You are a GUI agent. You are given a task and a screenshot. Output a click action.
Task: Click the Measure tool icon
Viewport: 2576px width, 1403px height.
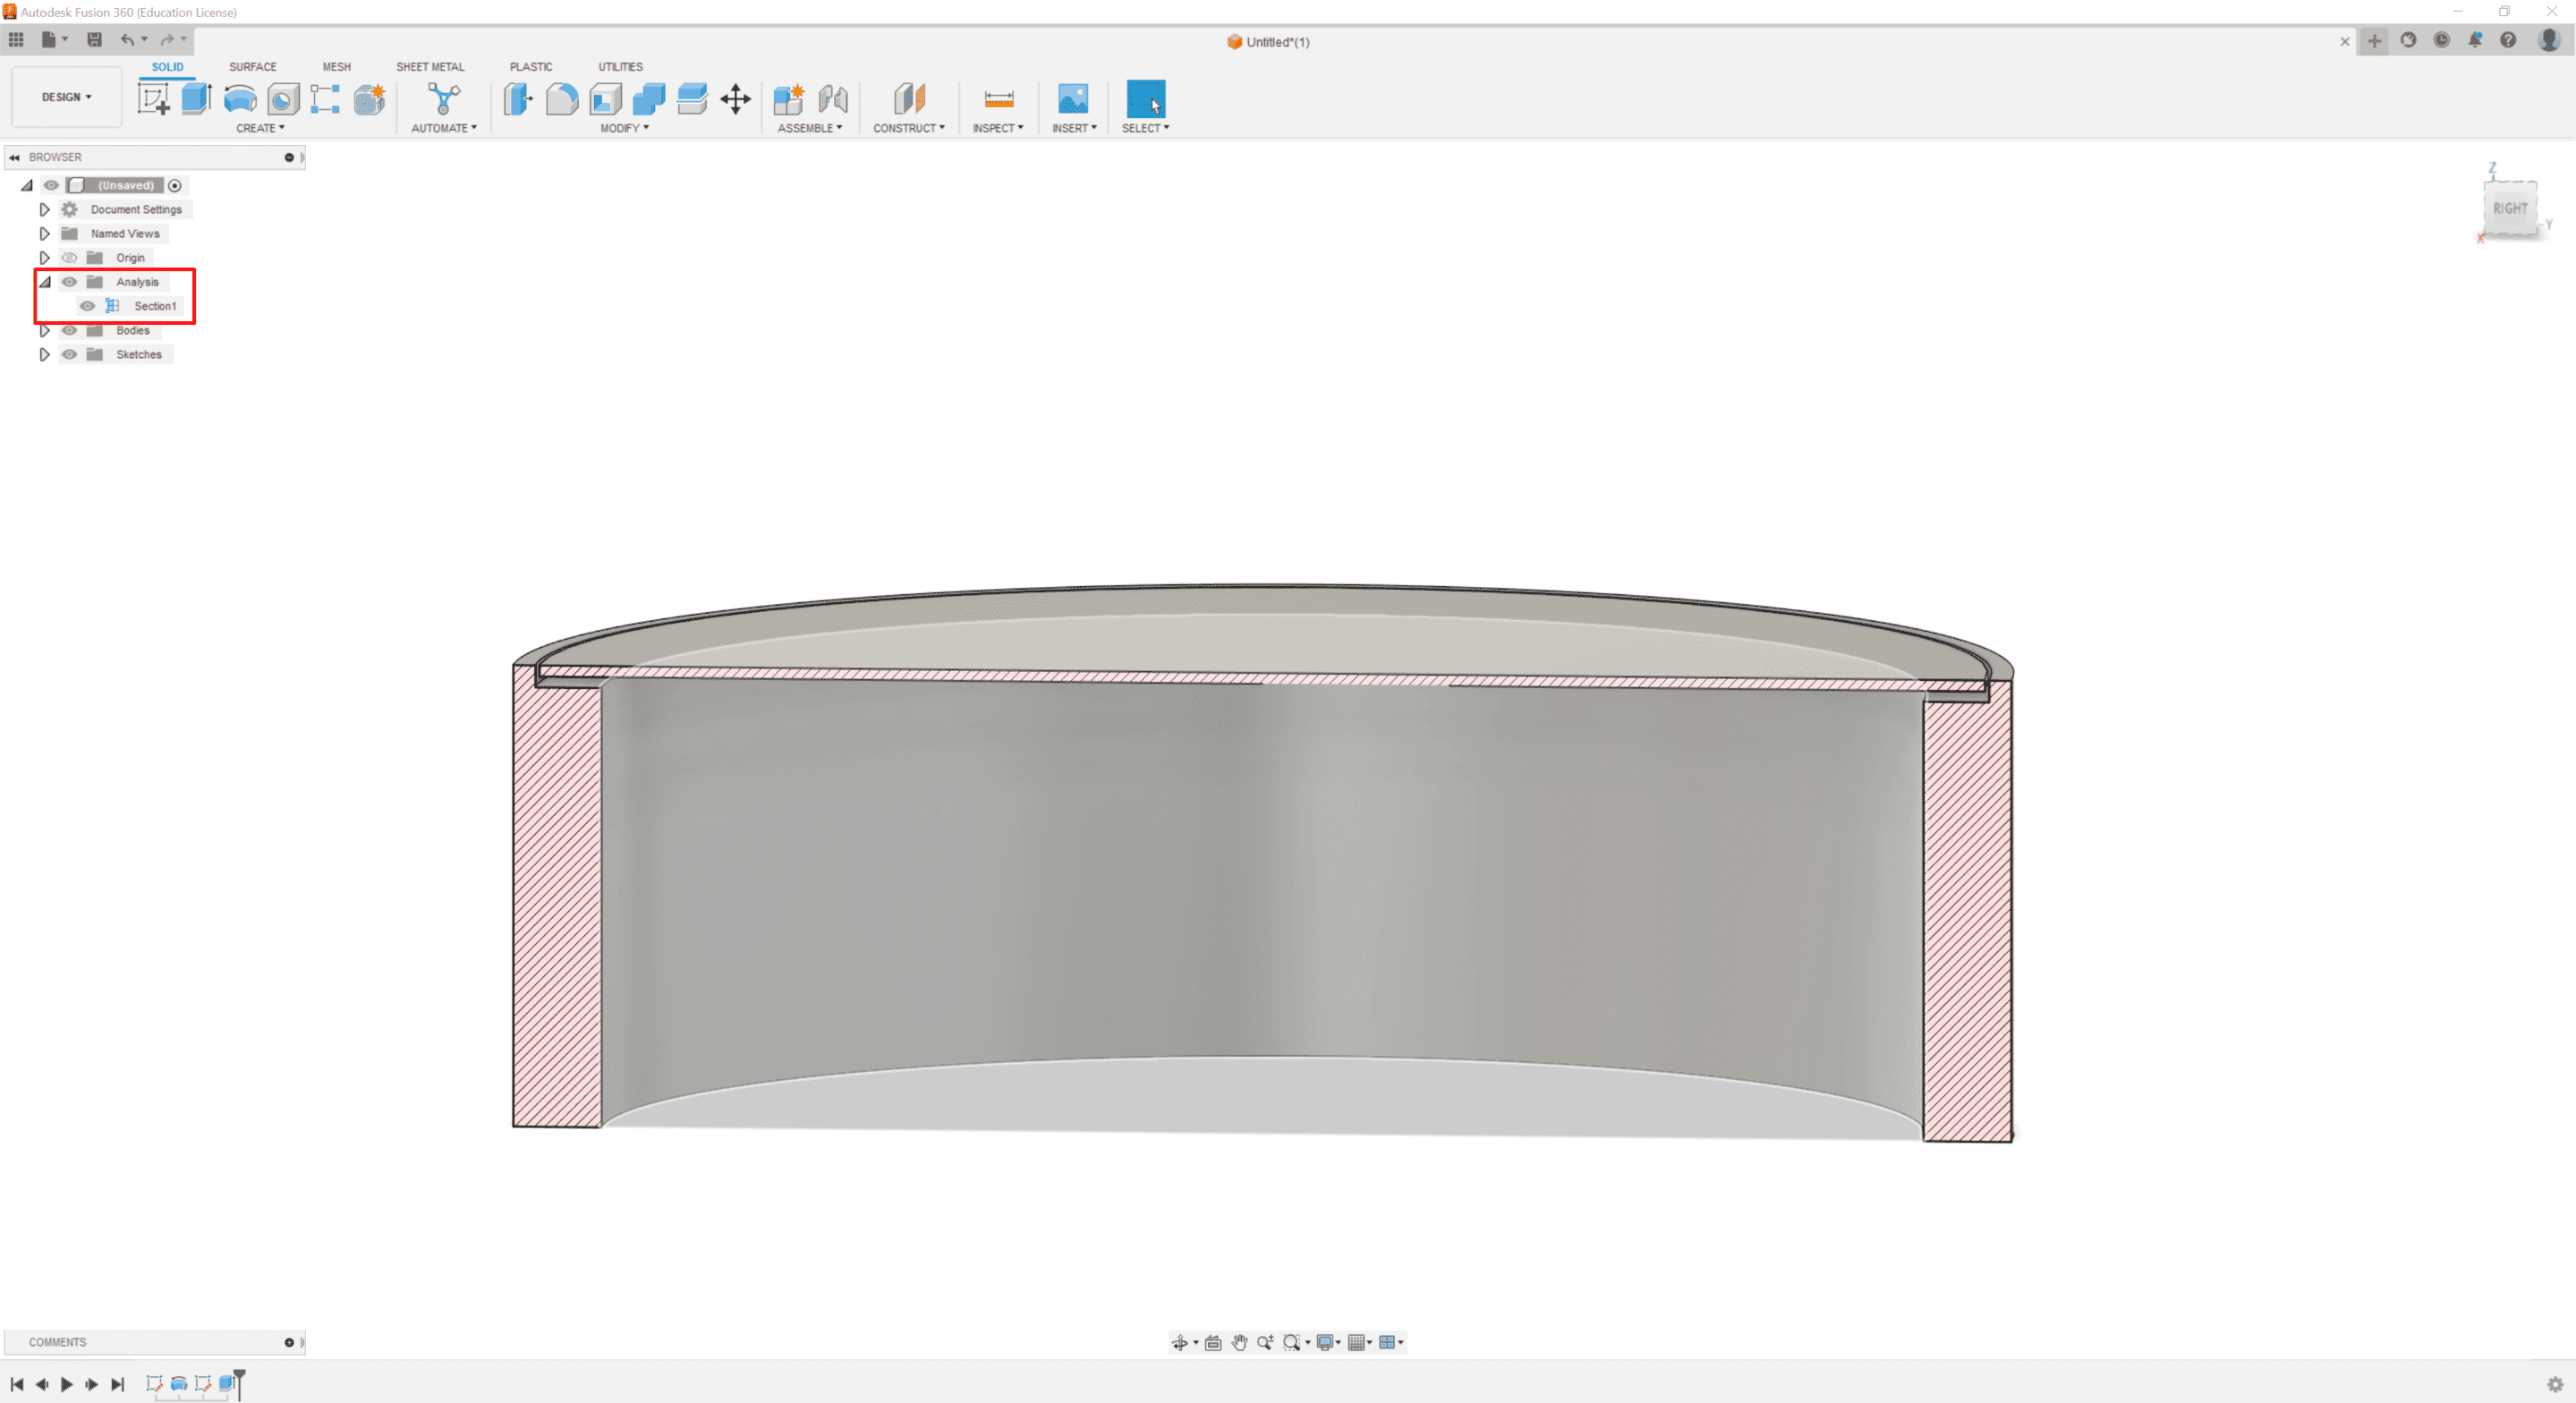[x=998, y=99]
